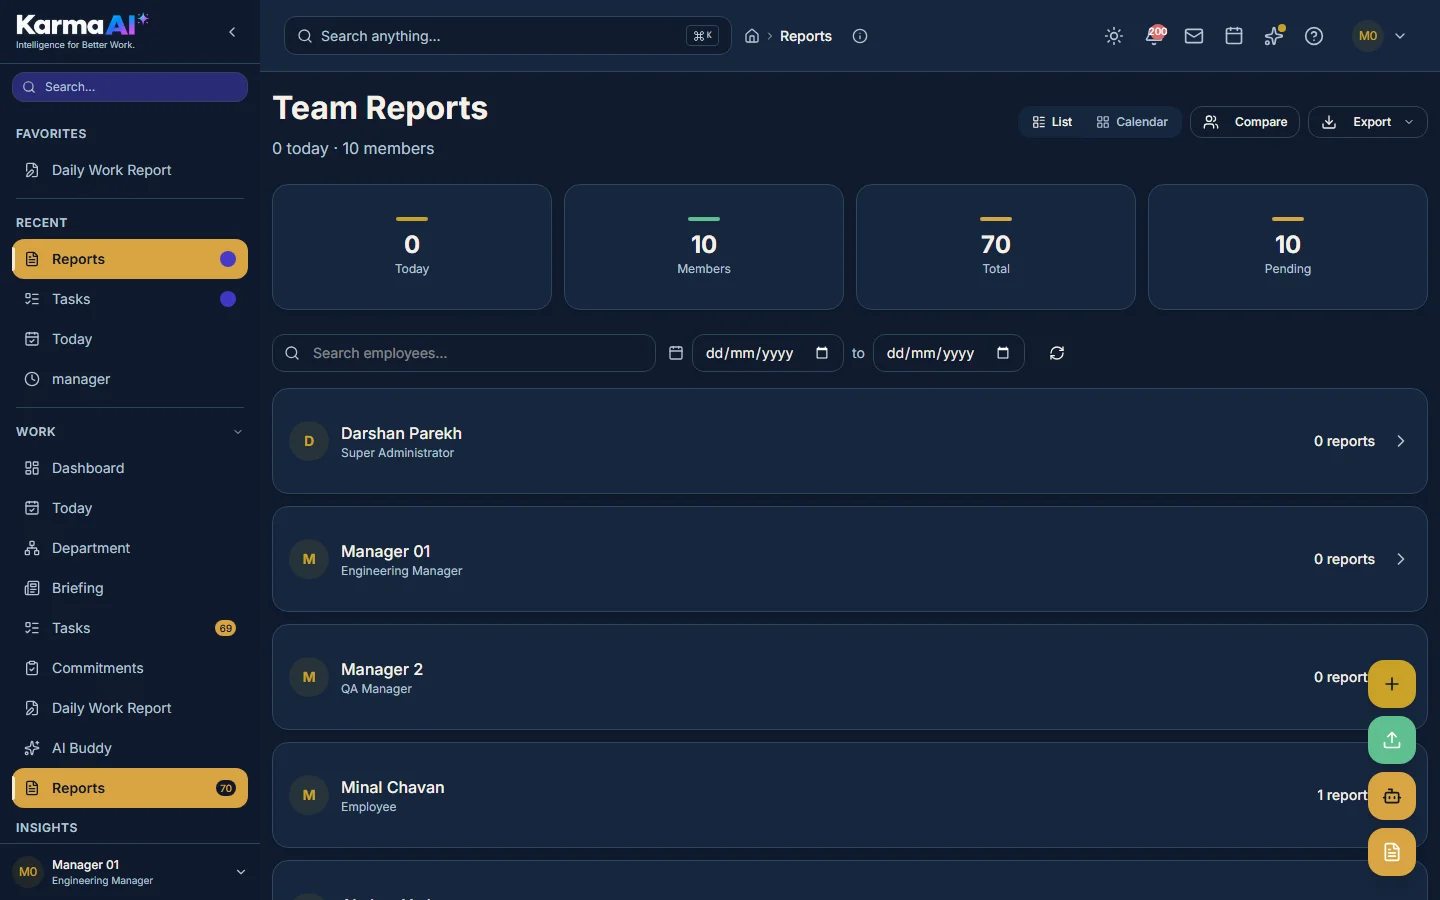Go to home via breadcrumb house icon
Viewport: 1440px width, 900px height.
coord(752,36)
